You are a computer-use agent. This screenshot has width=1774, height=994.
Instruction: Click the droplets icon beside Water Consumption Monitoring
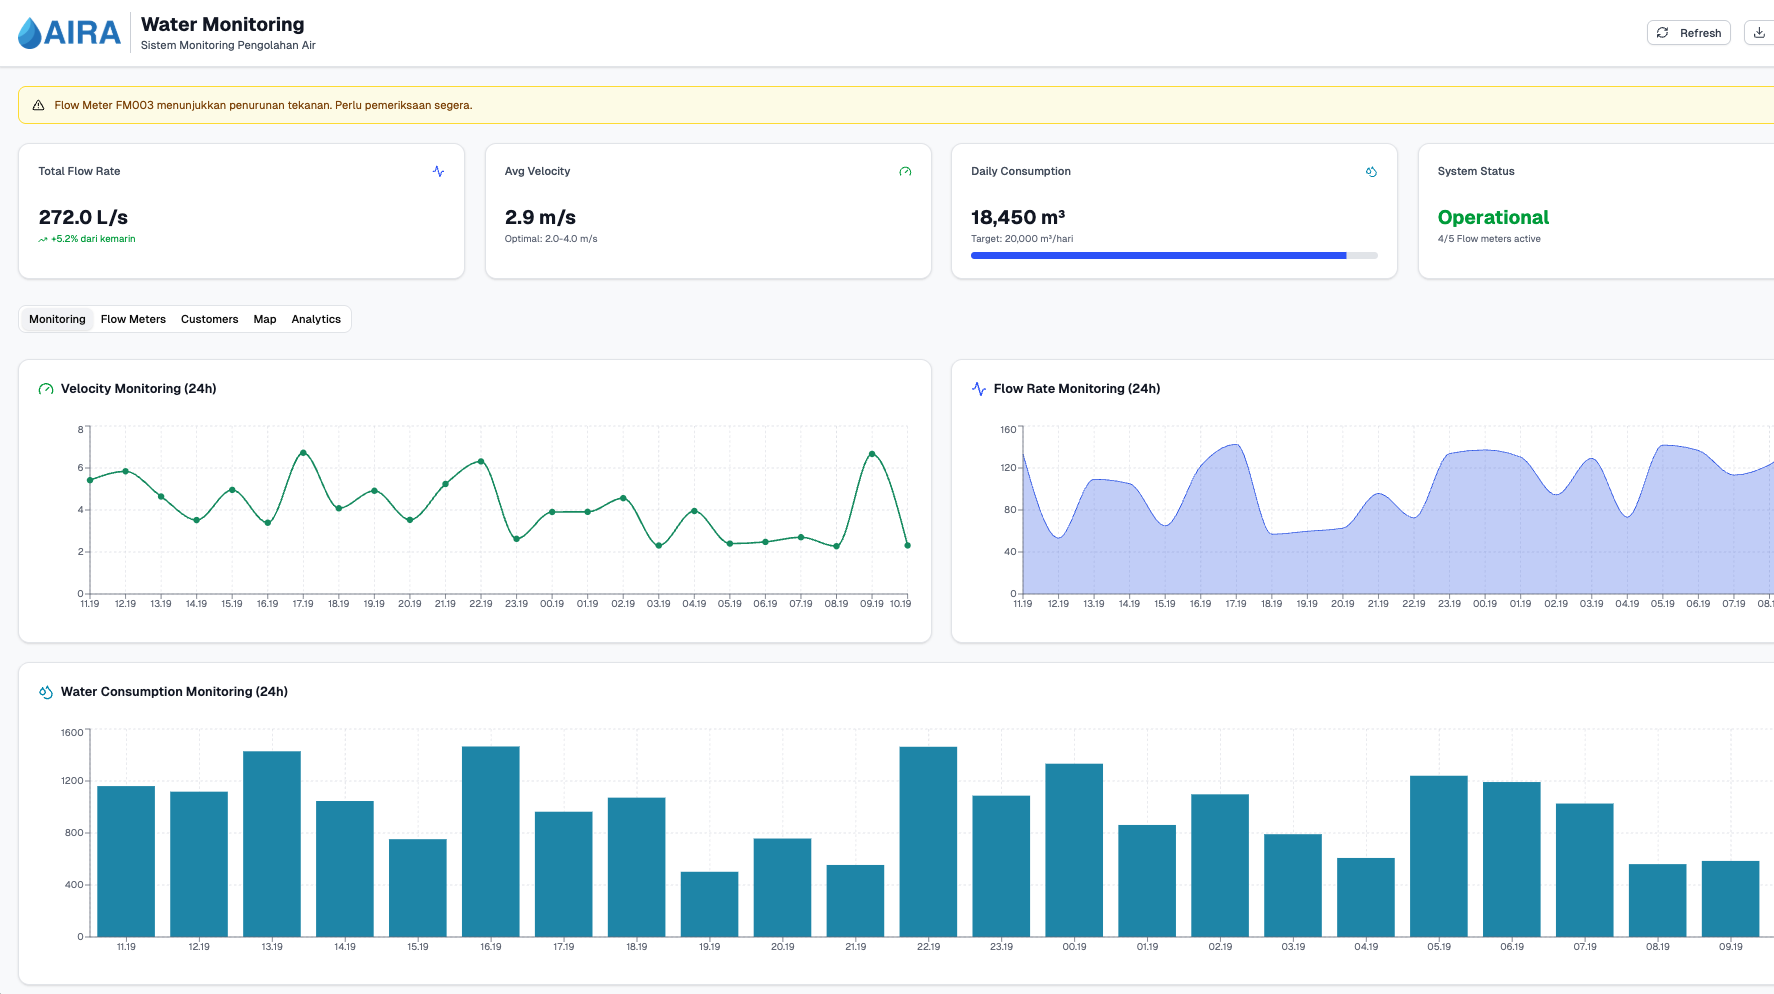[45, 692]
